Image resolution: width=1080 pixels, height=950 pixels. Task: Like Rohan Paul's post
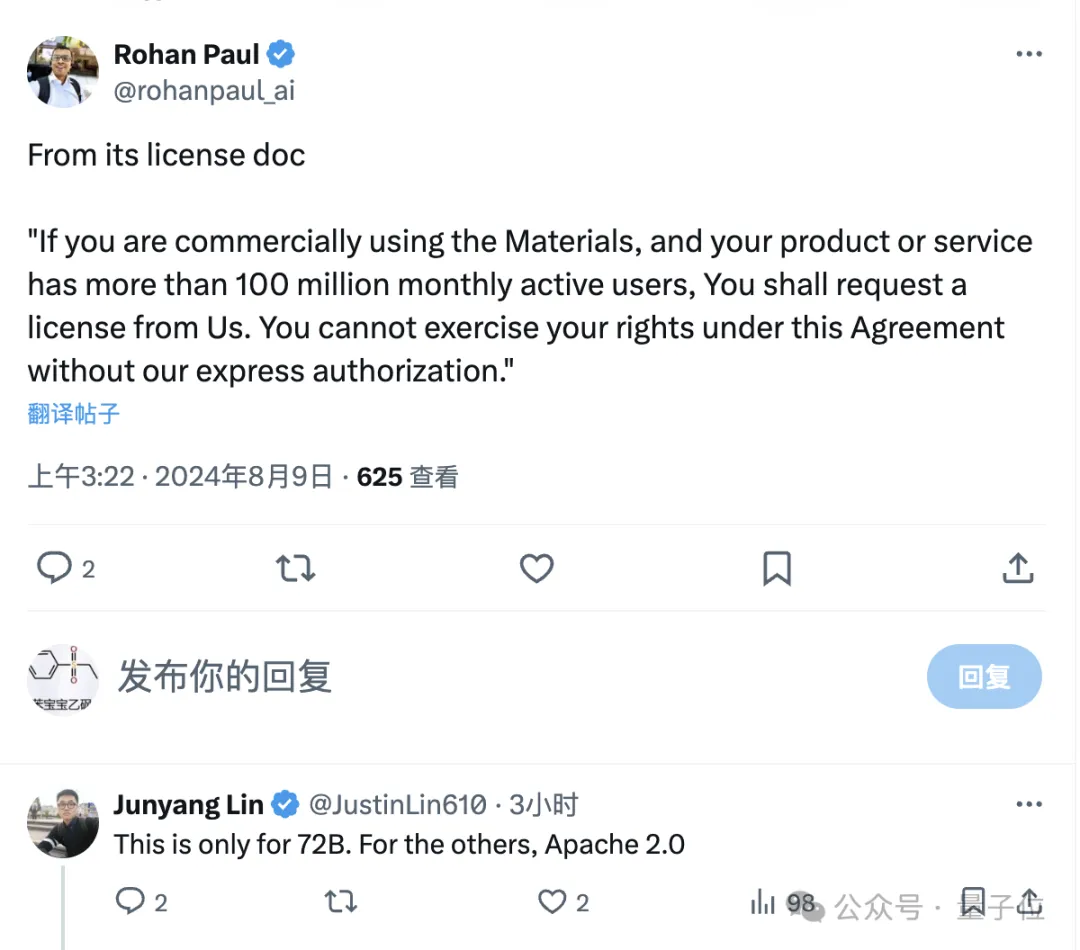point(537,568)
